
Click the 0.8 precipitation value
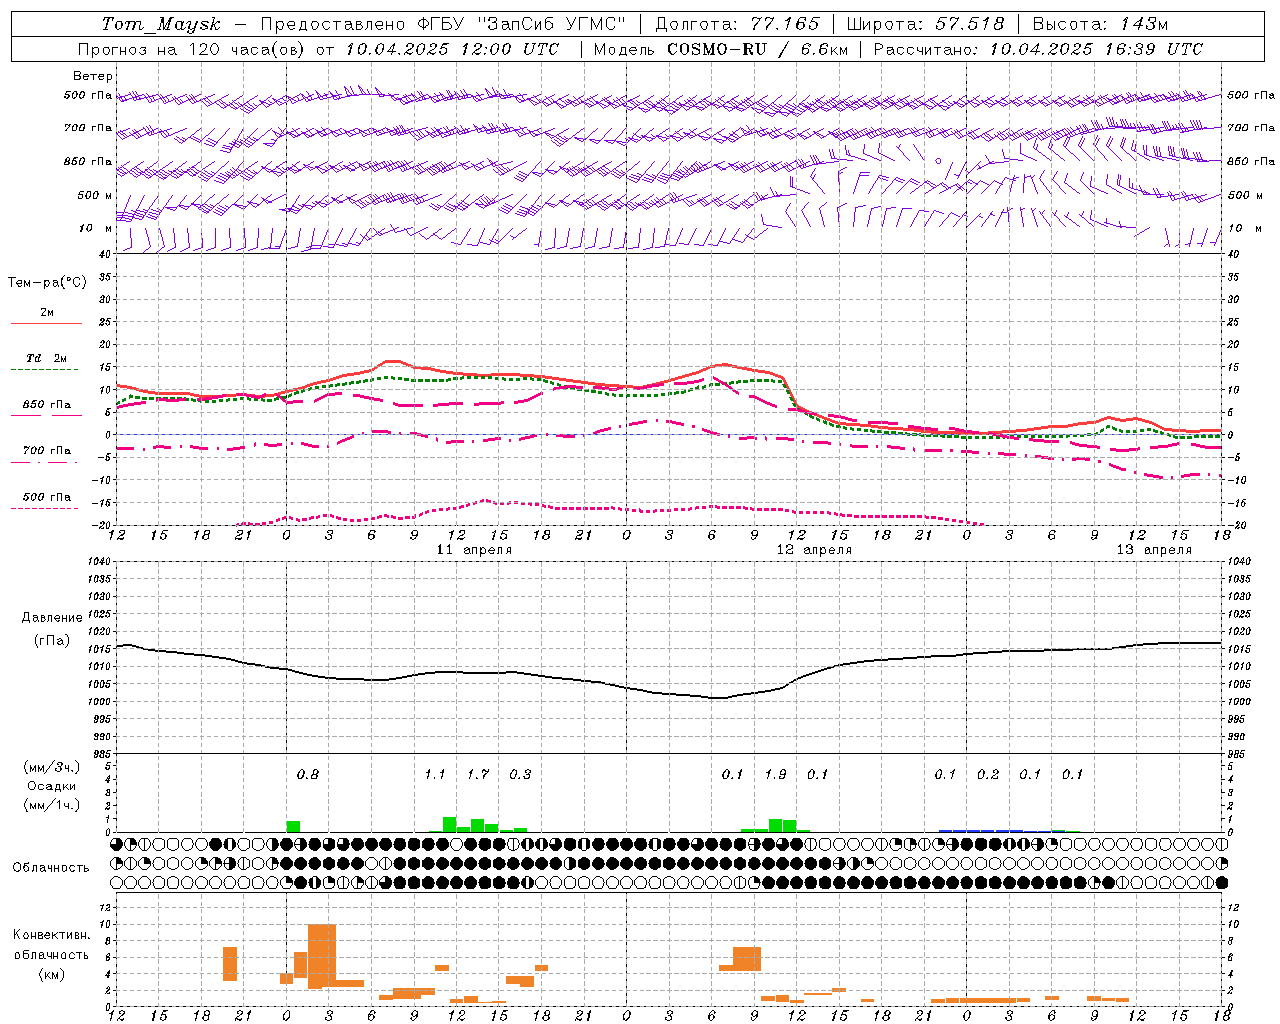pos(308,775)
